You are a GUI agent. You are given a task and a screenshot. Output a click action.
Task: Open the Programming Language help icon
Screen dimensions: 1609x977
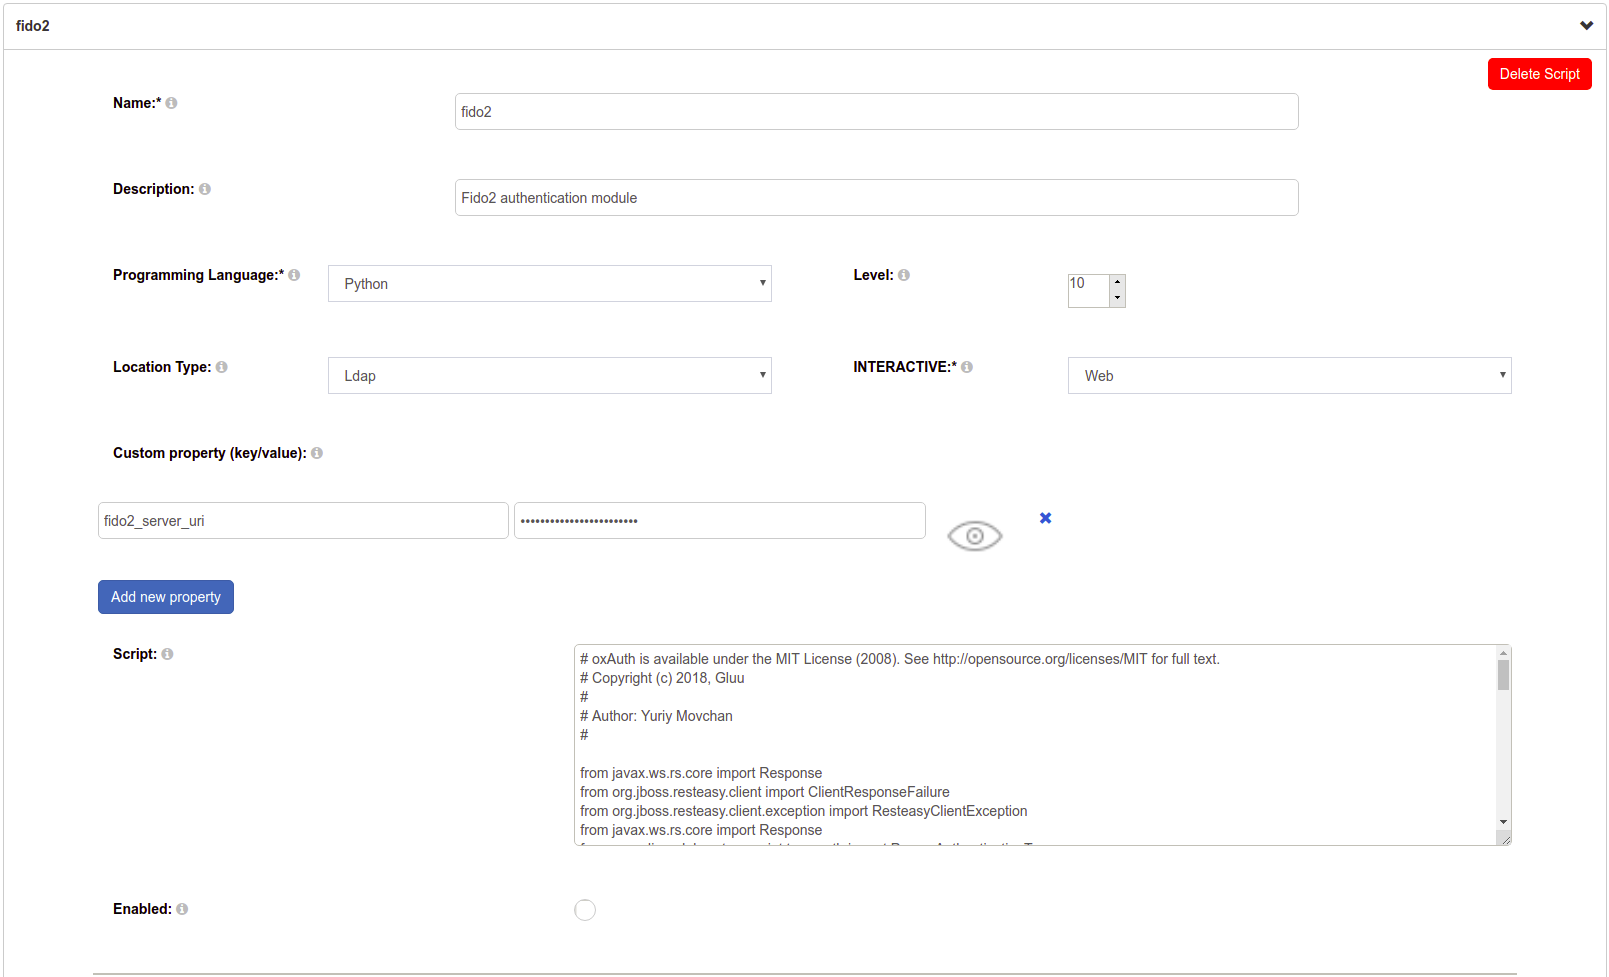click(x=293, y=274)
